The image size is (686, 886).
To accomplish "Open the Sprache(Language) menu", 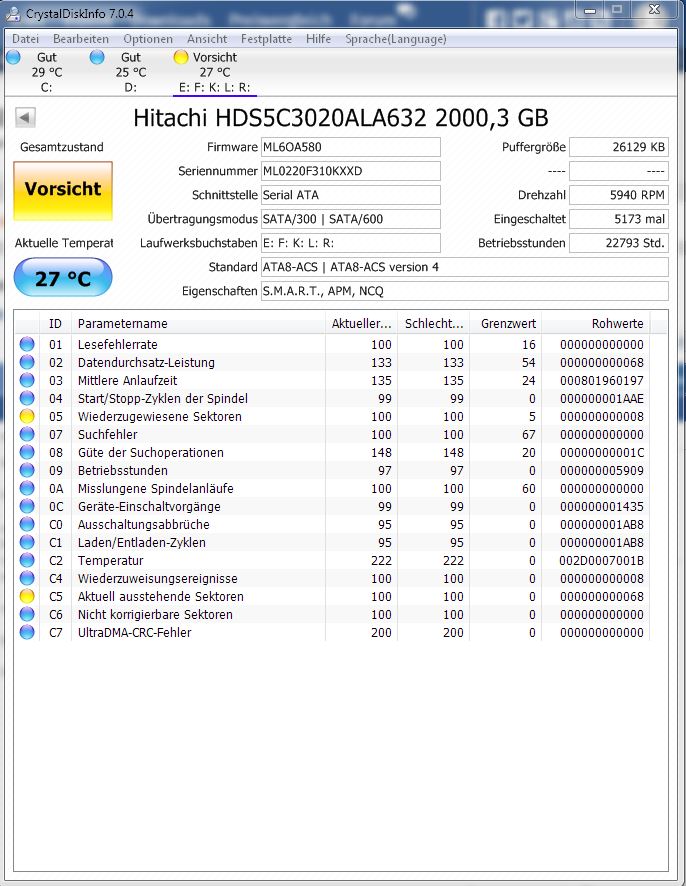I will [x=396, y=39].
